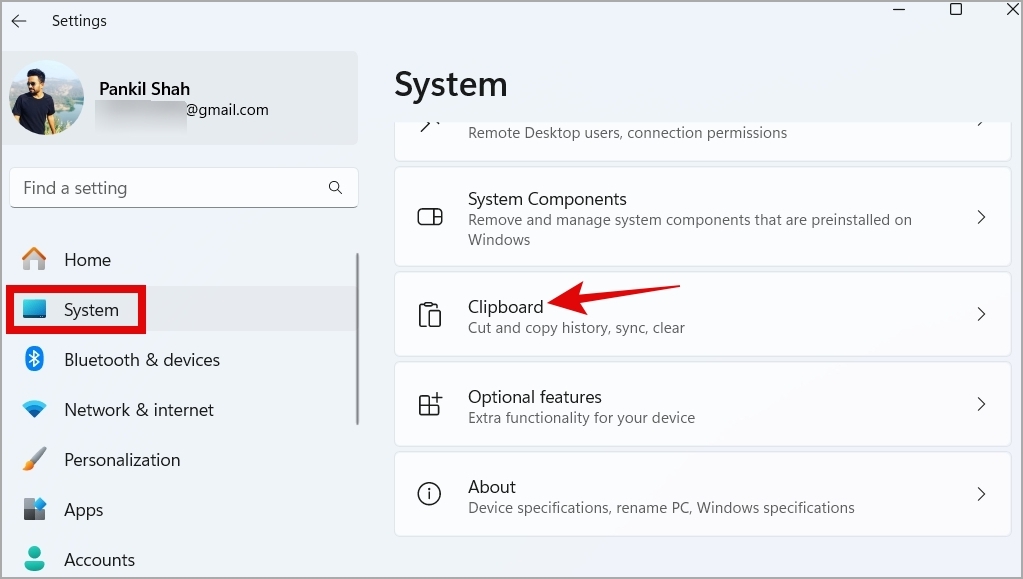Click the Bluetooth icon
The width and height of the screenshot is (1023, 579).
pos(34,359)
